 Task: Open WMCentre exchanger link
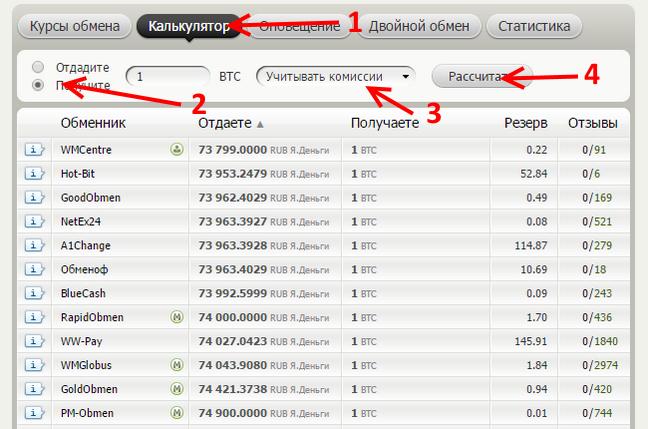click(x=86, y=150)
